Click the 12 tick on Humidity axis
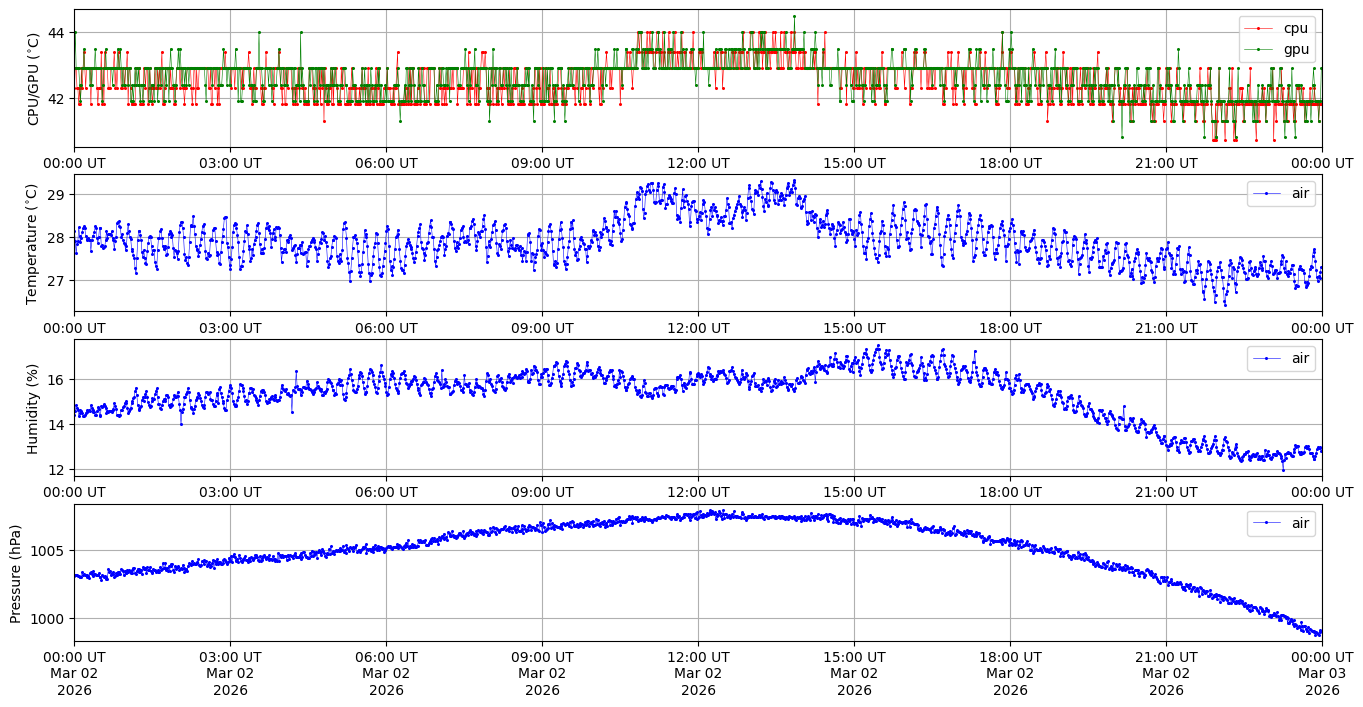Viewport: 1363px width, 707px height. (55, 470)
